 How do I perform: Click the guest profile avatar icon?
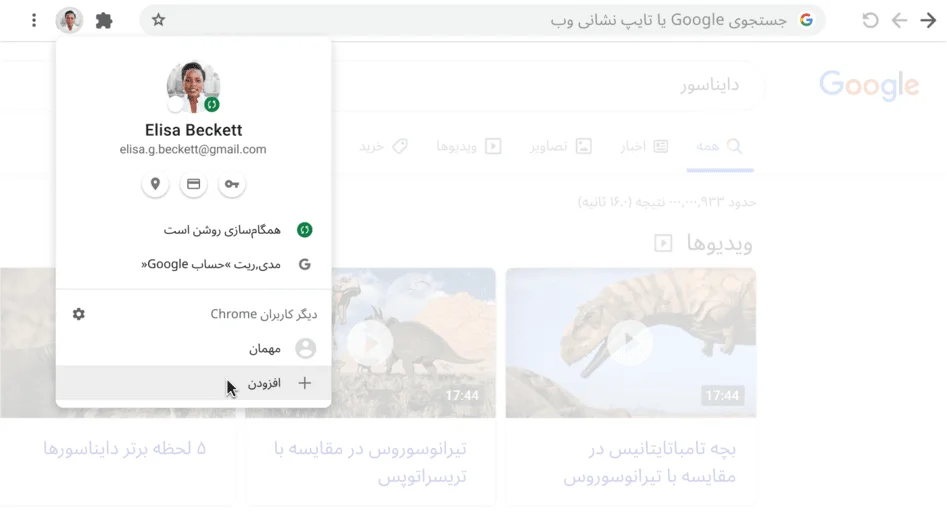pyautogui.click(x=305, y=348)
